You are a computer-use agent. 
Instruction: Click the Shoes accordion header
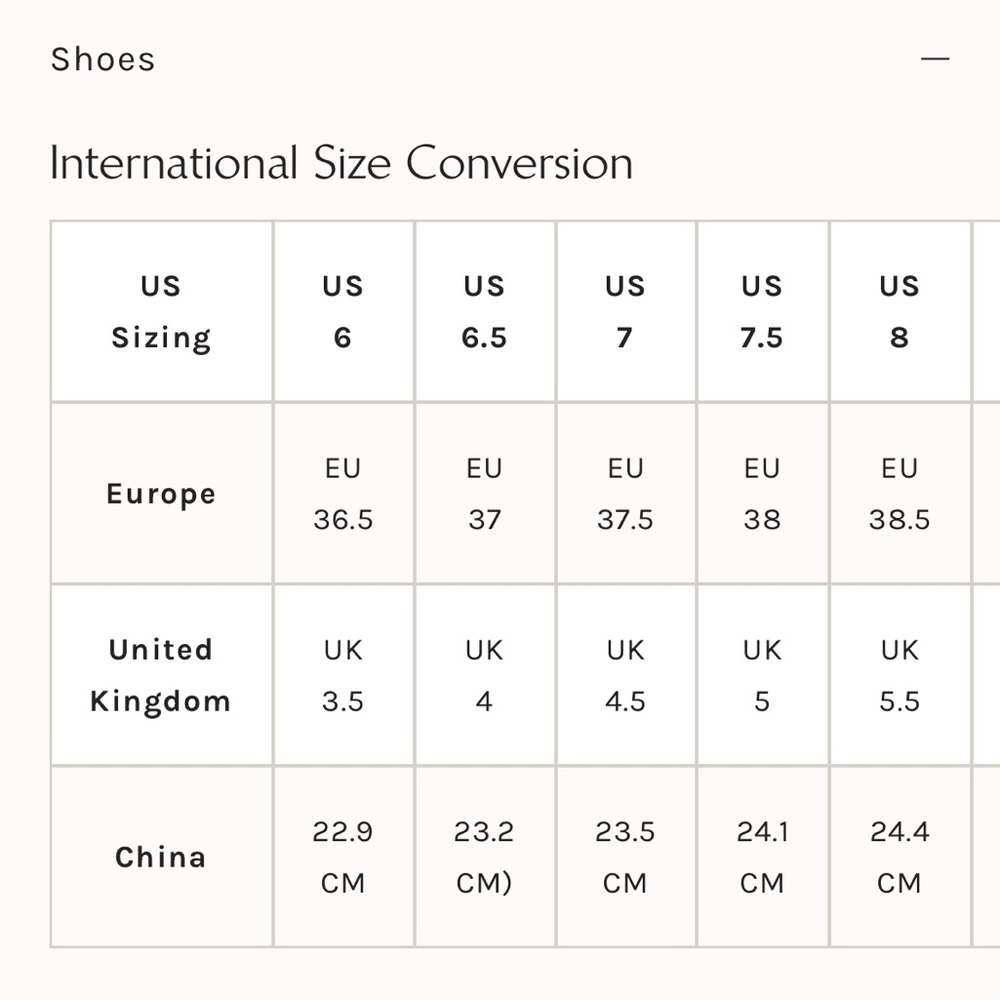pos(500,59)
